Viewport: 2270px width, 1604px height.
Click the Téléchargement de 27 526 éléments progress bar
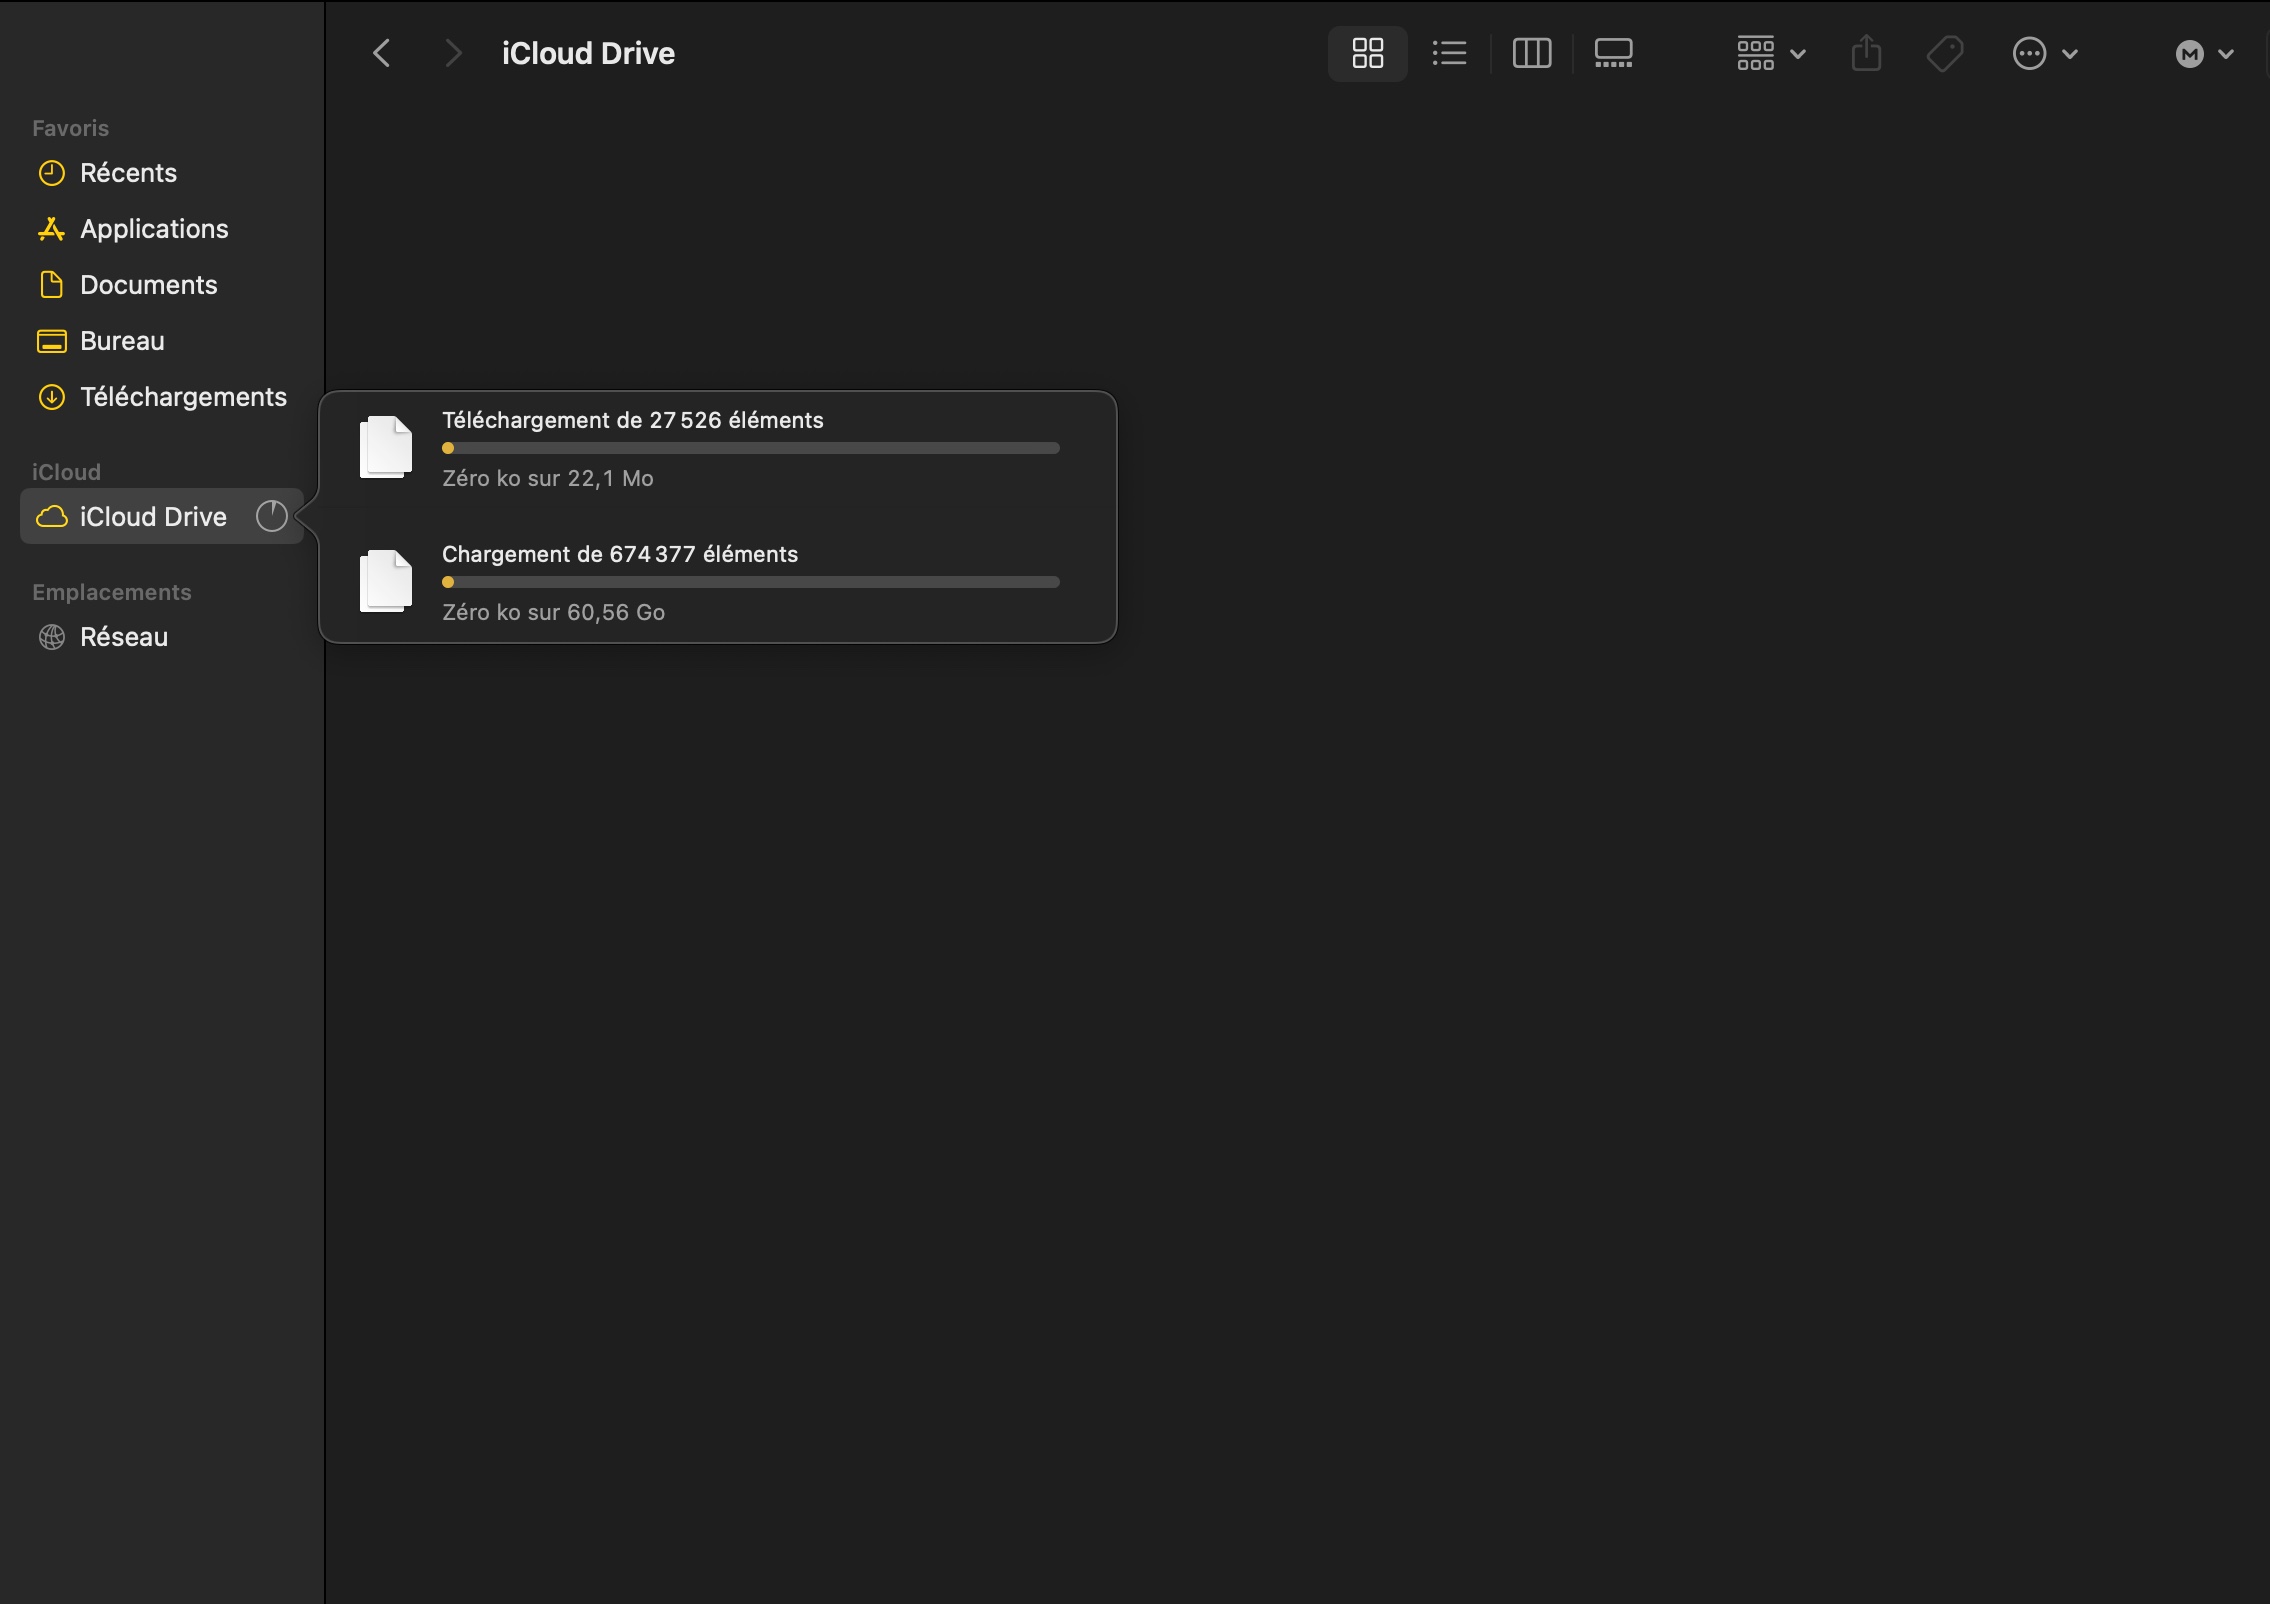click(x=750, y=448)
